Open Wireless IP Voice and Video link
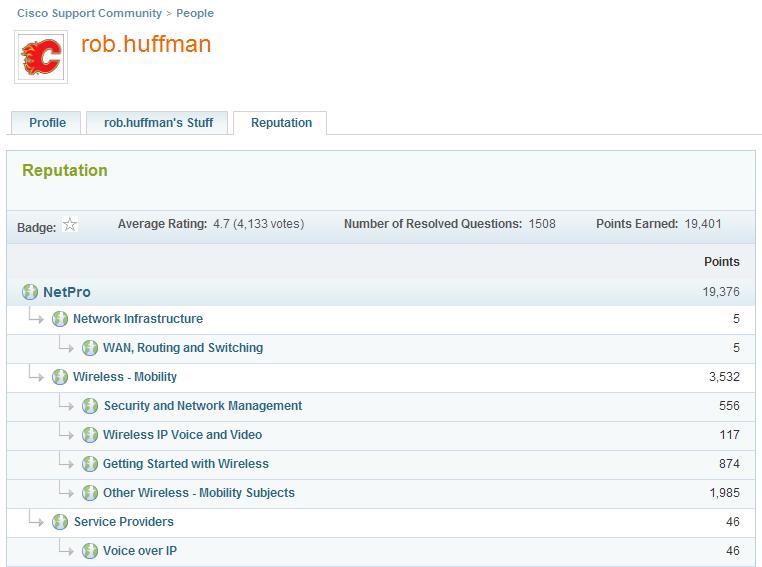This screenshot has height=567, width=762. pyautogui.click(x=182, y=435)
